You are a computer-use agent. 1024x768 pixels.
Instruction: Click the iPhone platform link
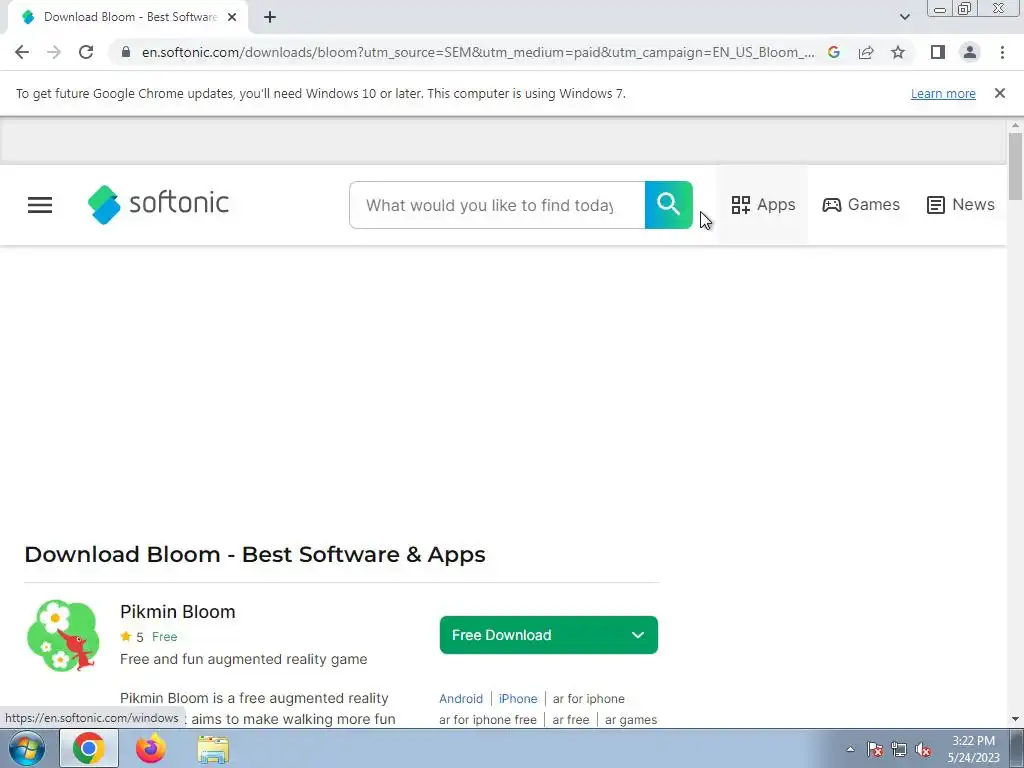[x=518, y=699]
